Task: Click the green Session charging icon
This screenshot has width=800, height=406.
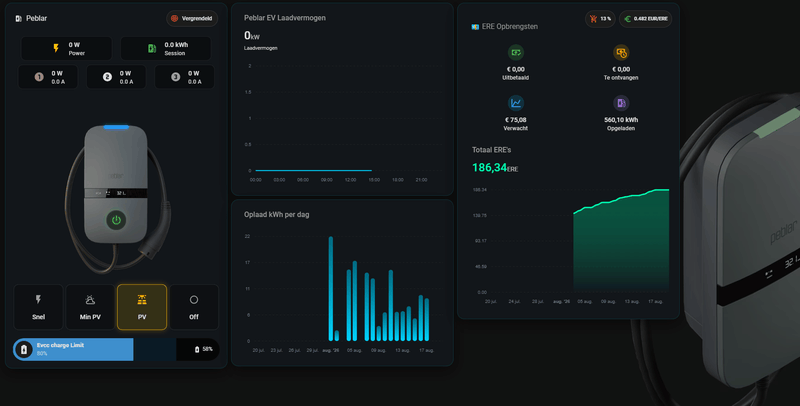Action: tap(152, 48)
